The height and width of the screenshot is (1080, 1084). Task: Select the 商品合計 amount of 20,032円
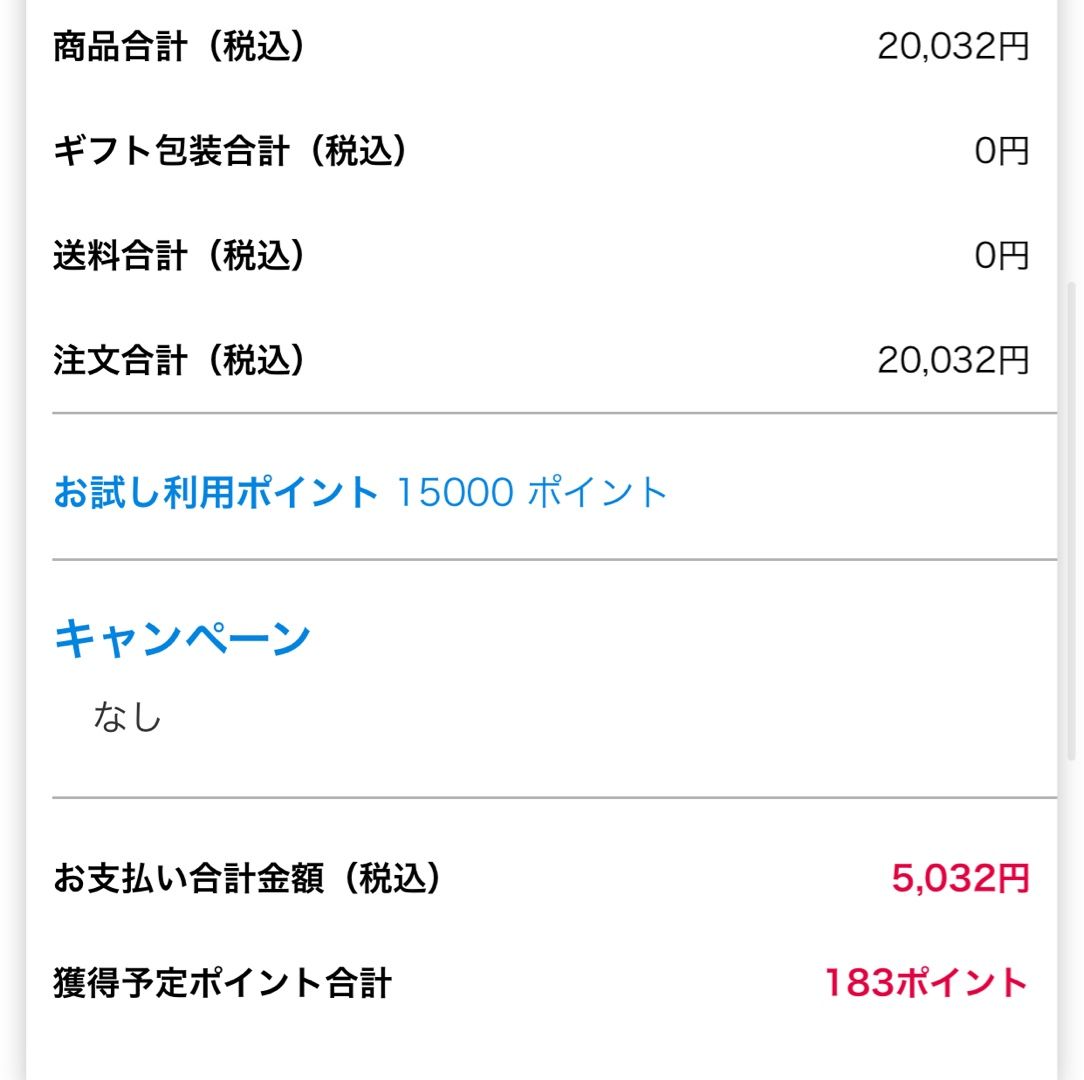(x=952, y=46)
